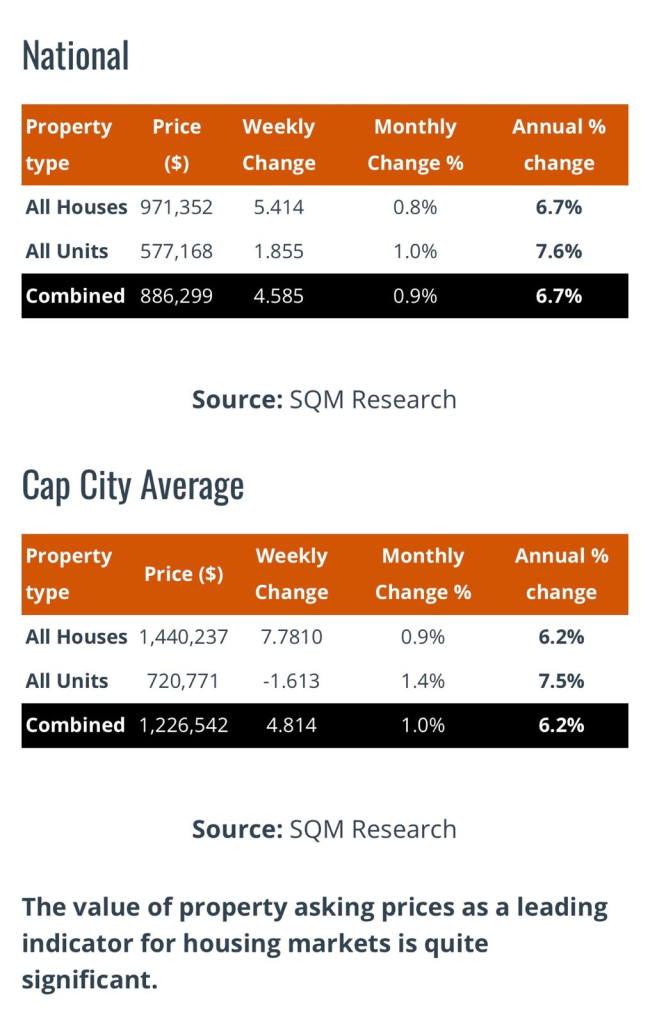Select the National Combined price 886,299
This screenshot has height=1024, width=650.
pyautogui.click(x=176, y=296)
